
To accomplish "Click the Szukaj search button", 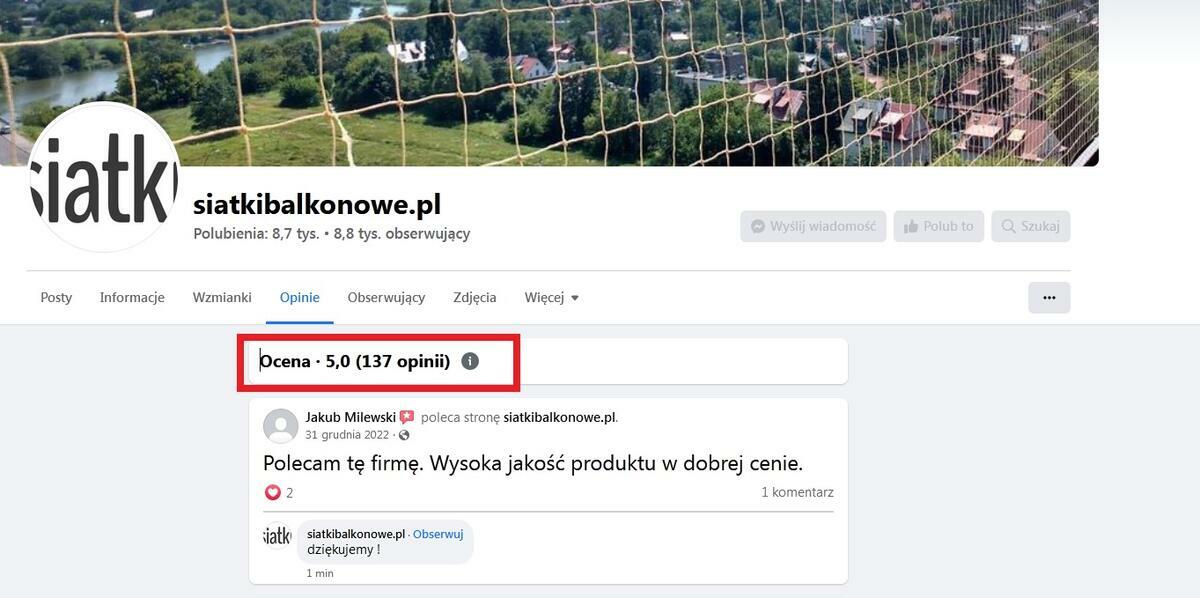I will 1031,226.
